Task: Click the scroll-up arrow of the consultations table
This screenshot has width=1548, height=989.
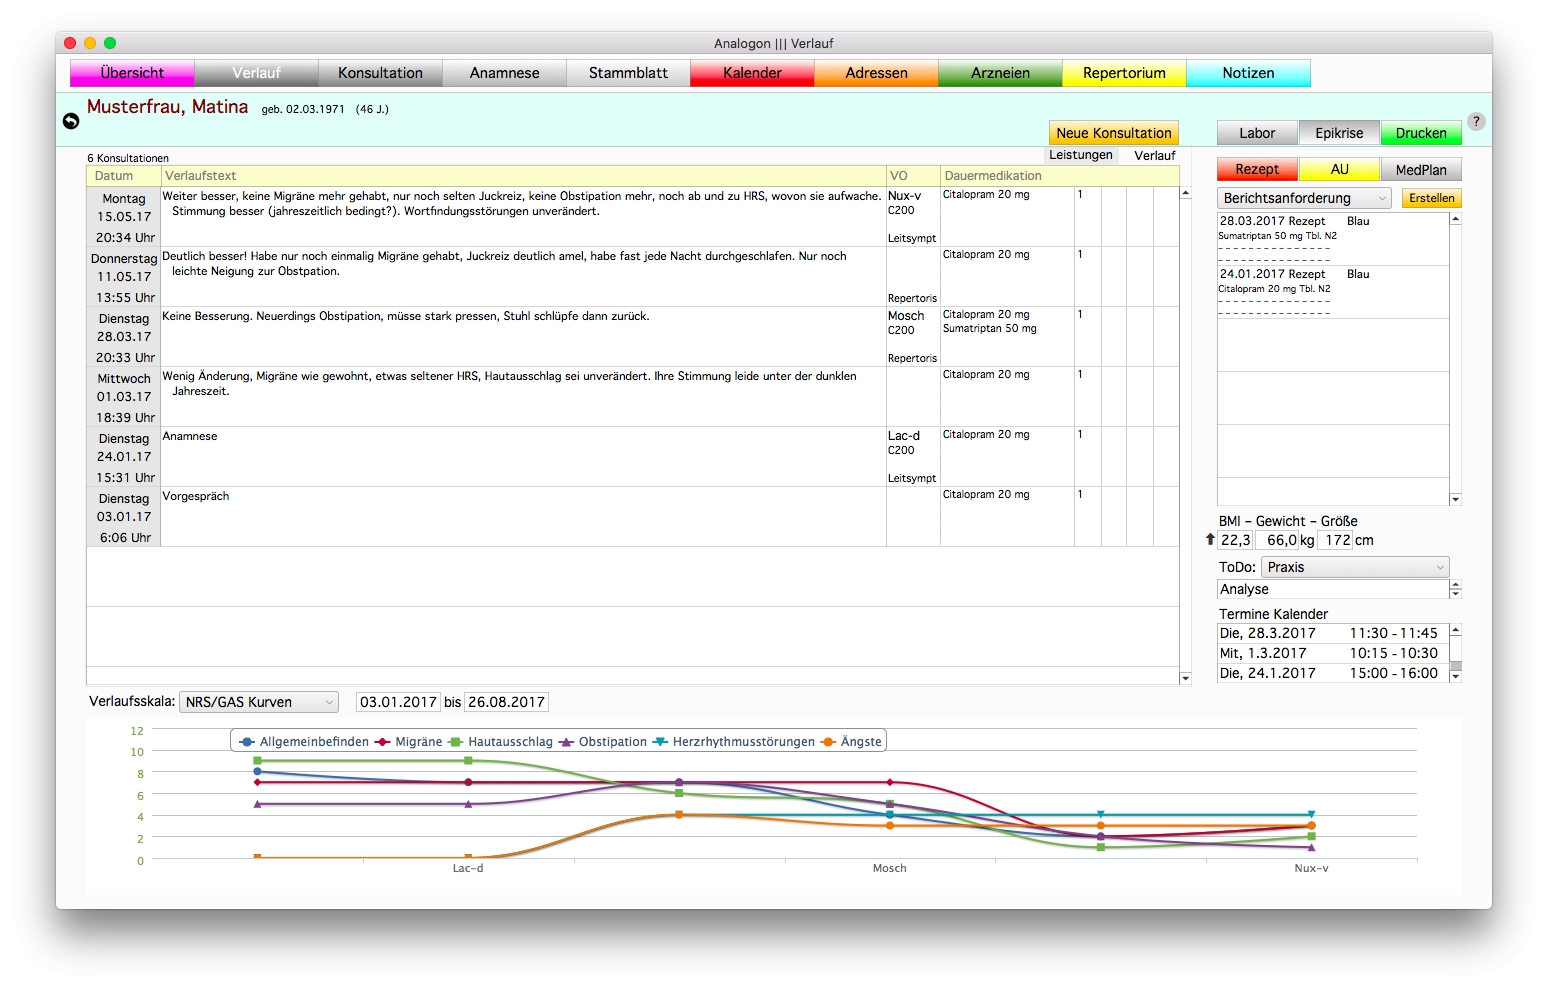Action: click(1186, 193)
